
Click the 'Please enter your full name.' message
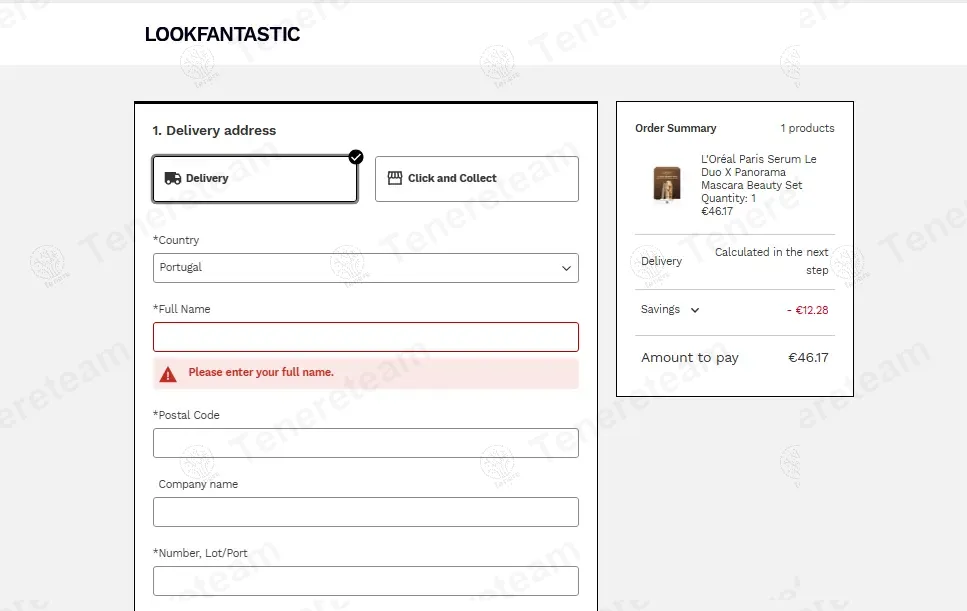(261, 372)
